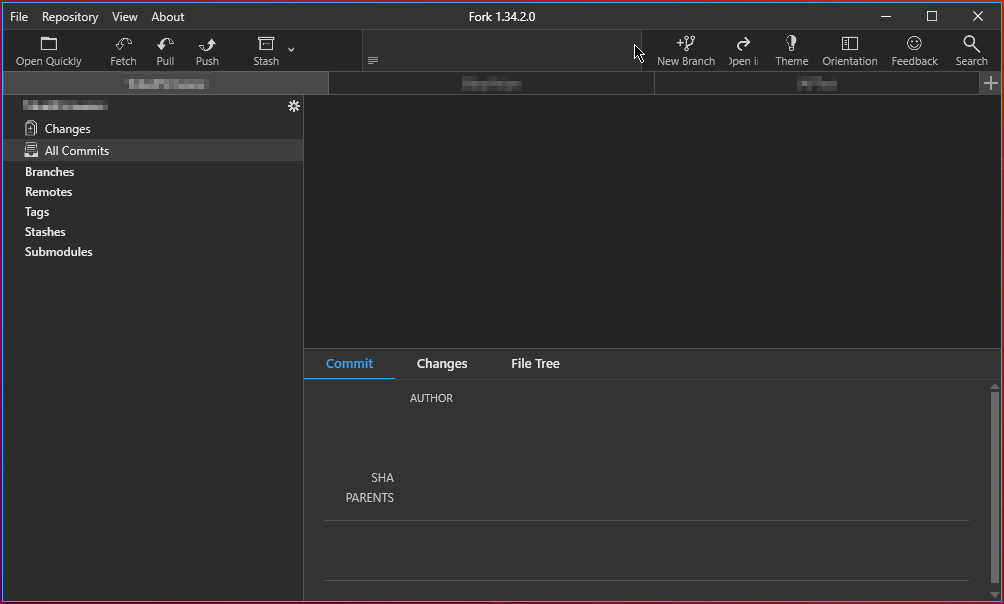
Task: Open the About menu
Action: [167, 17]
